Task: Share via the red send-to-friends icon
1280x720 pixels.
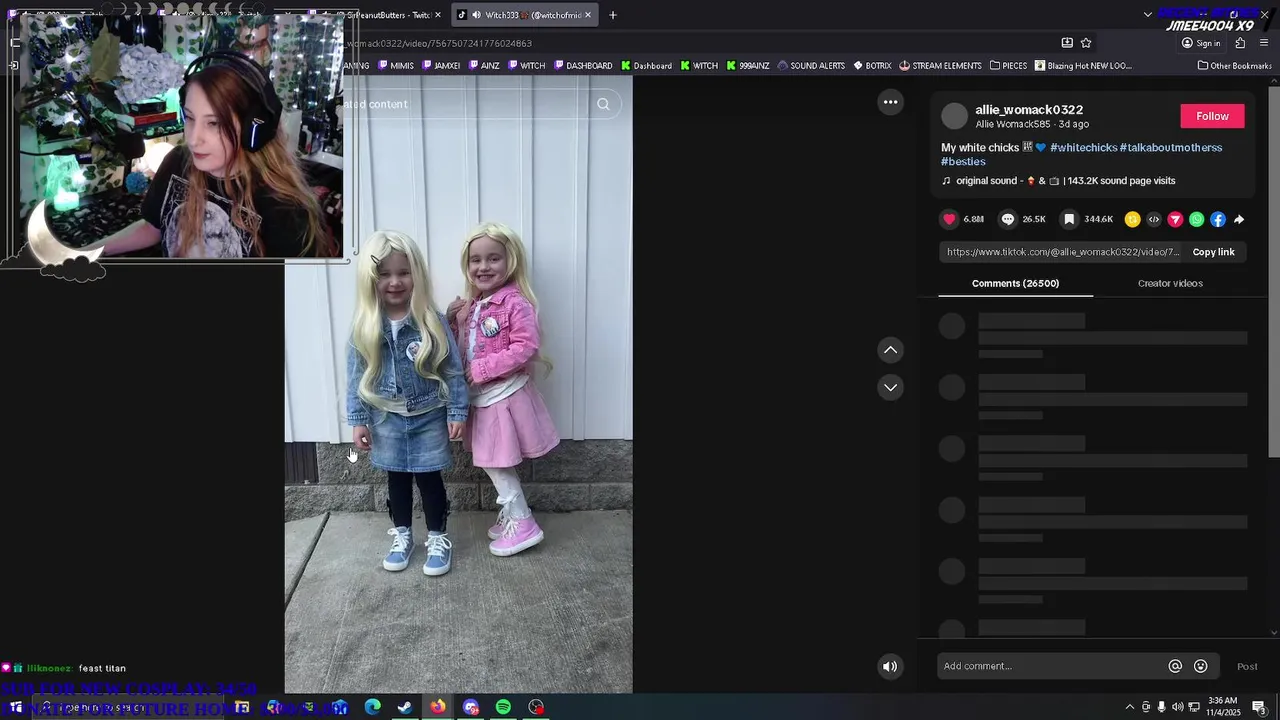Action: click(x=1175, y=219)
